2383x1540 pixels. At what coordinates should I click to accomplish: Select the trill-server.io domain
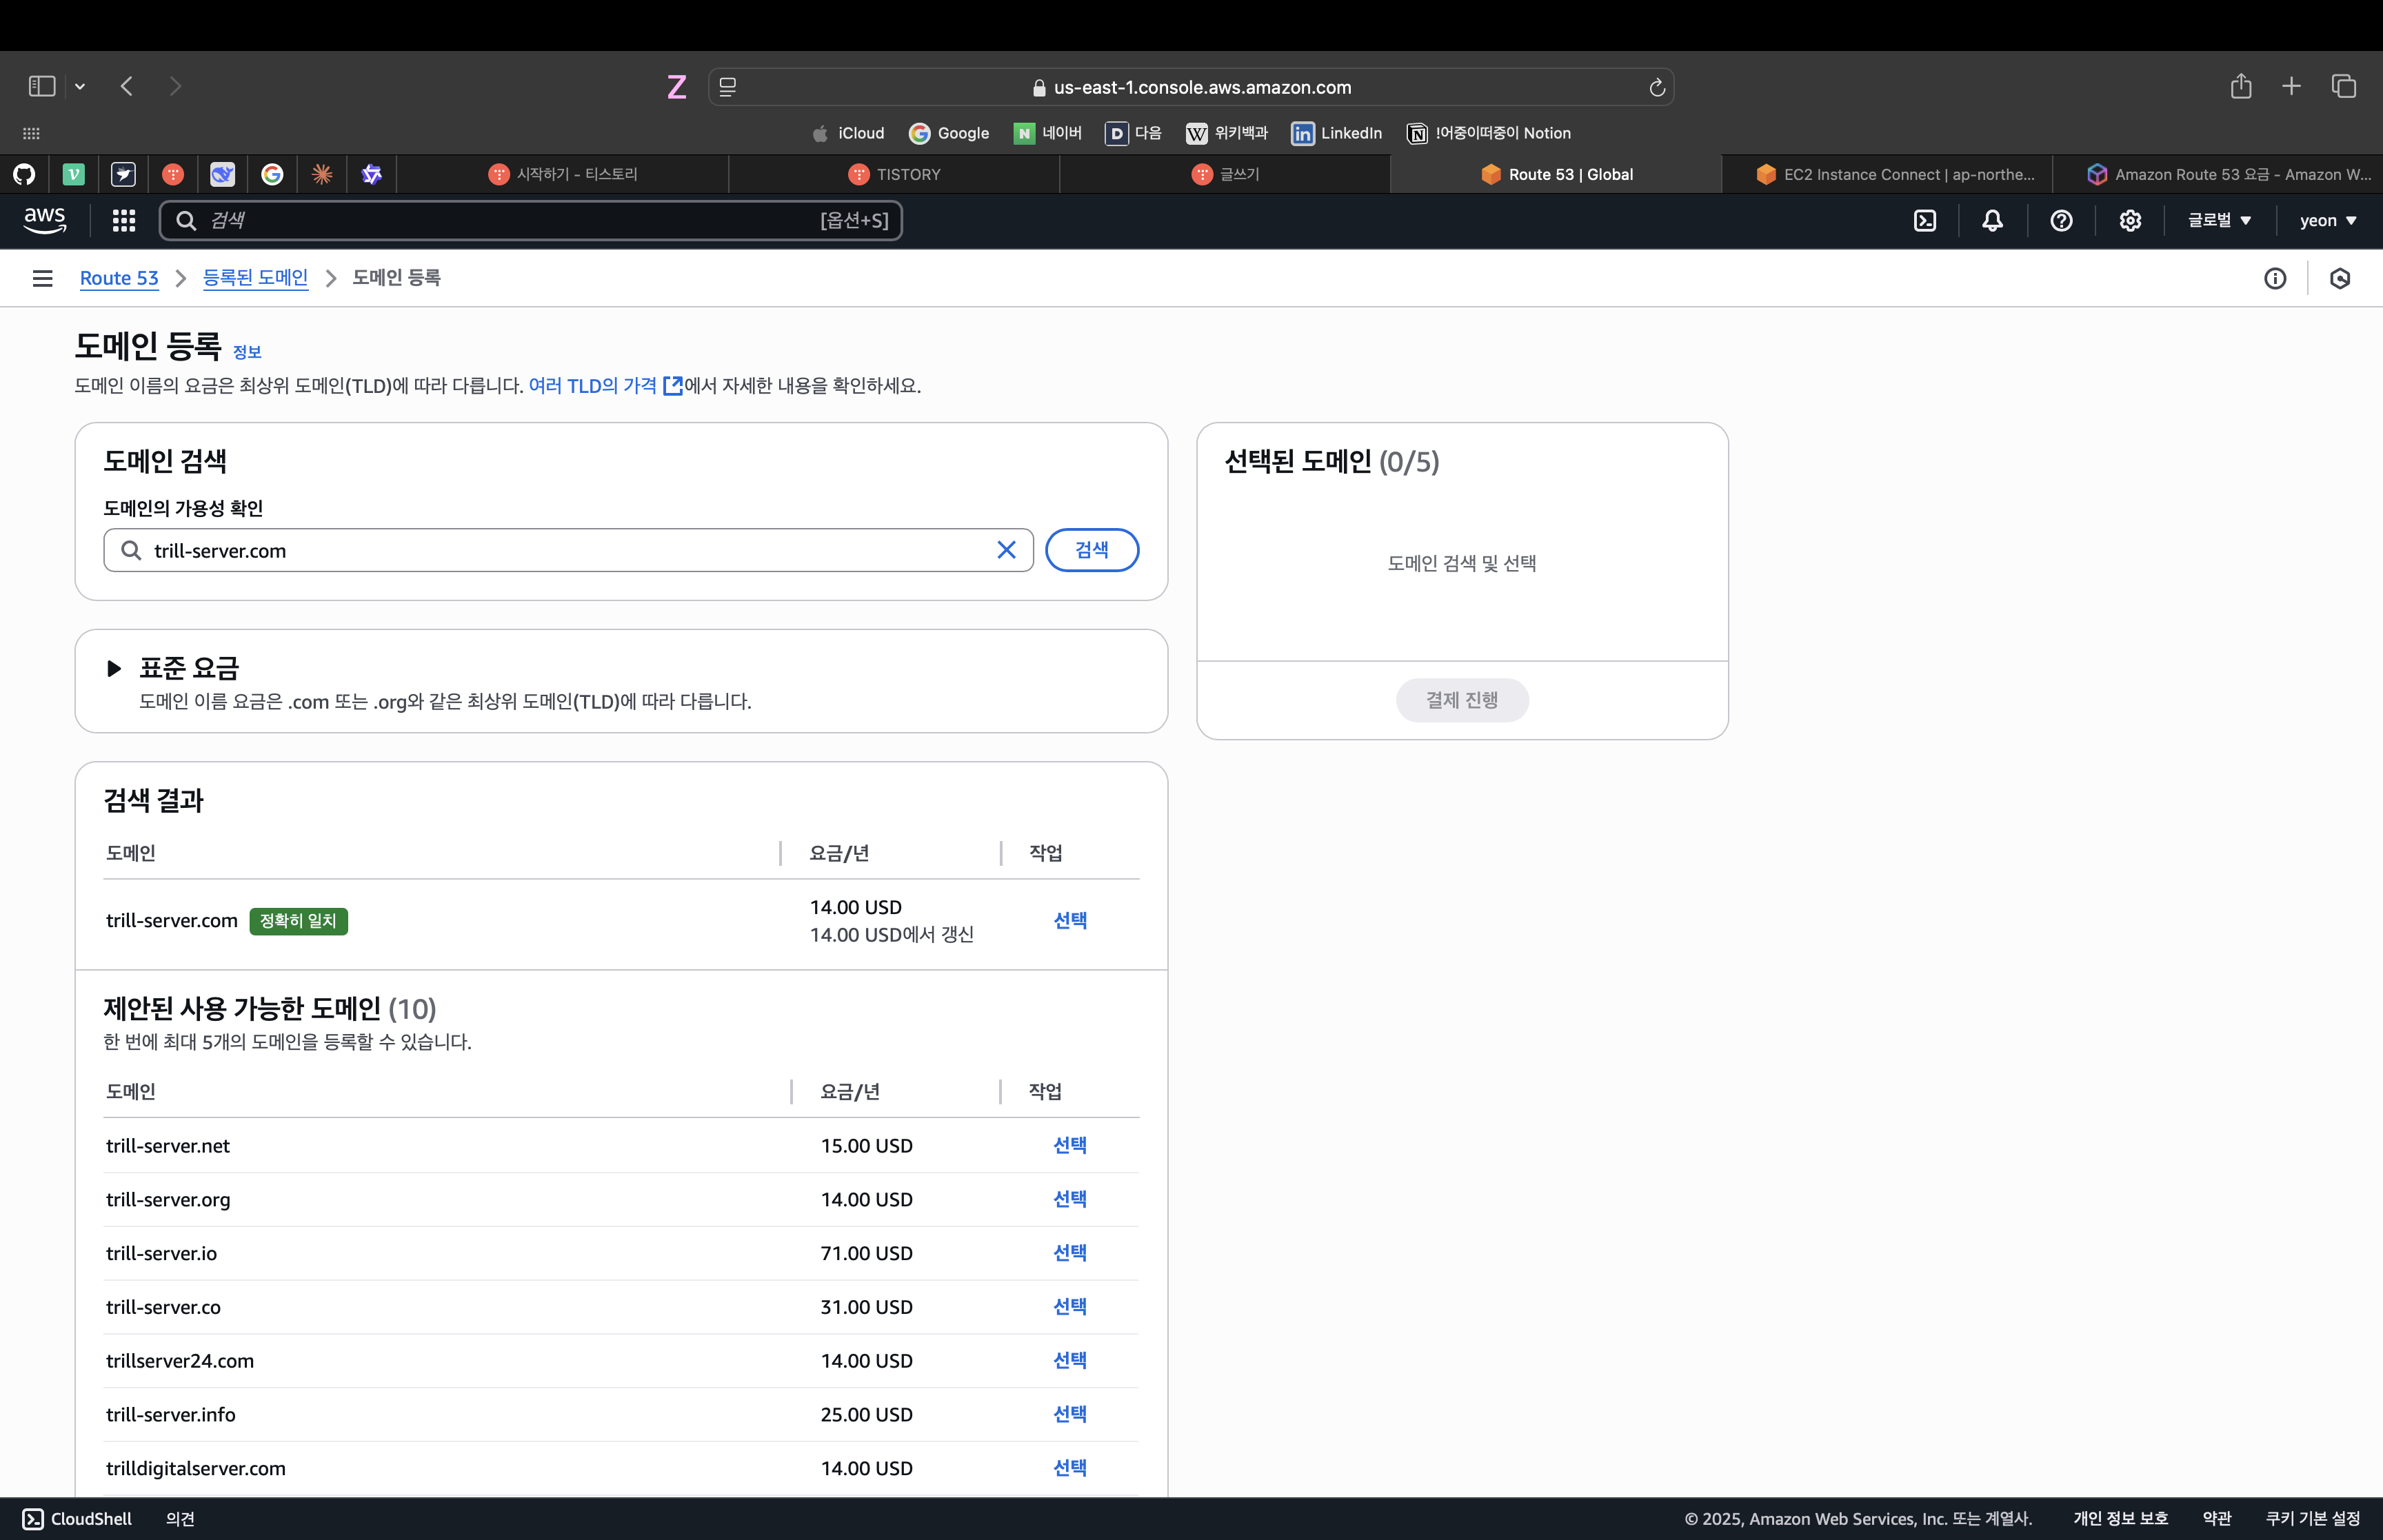point(1069,1253)
